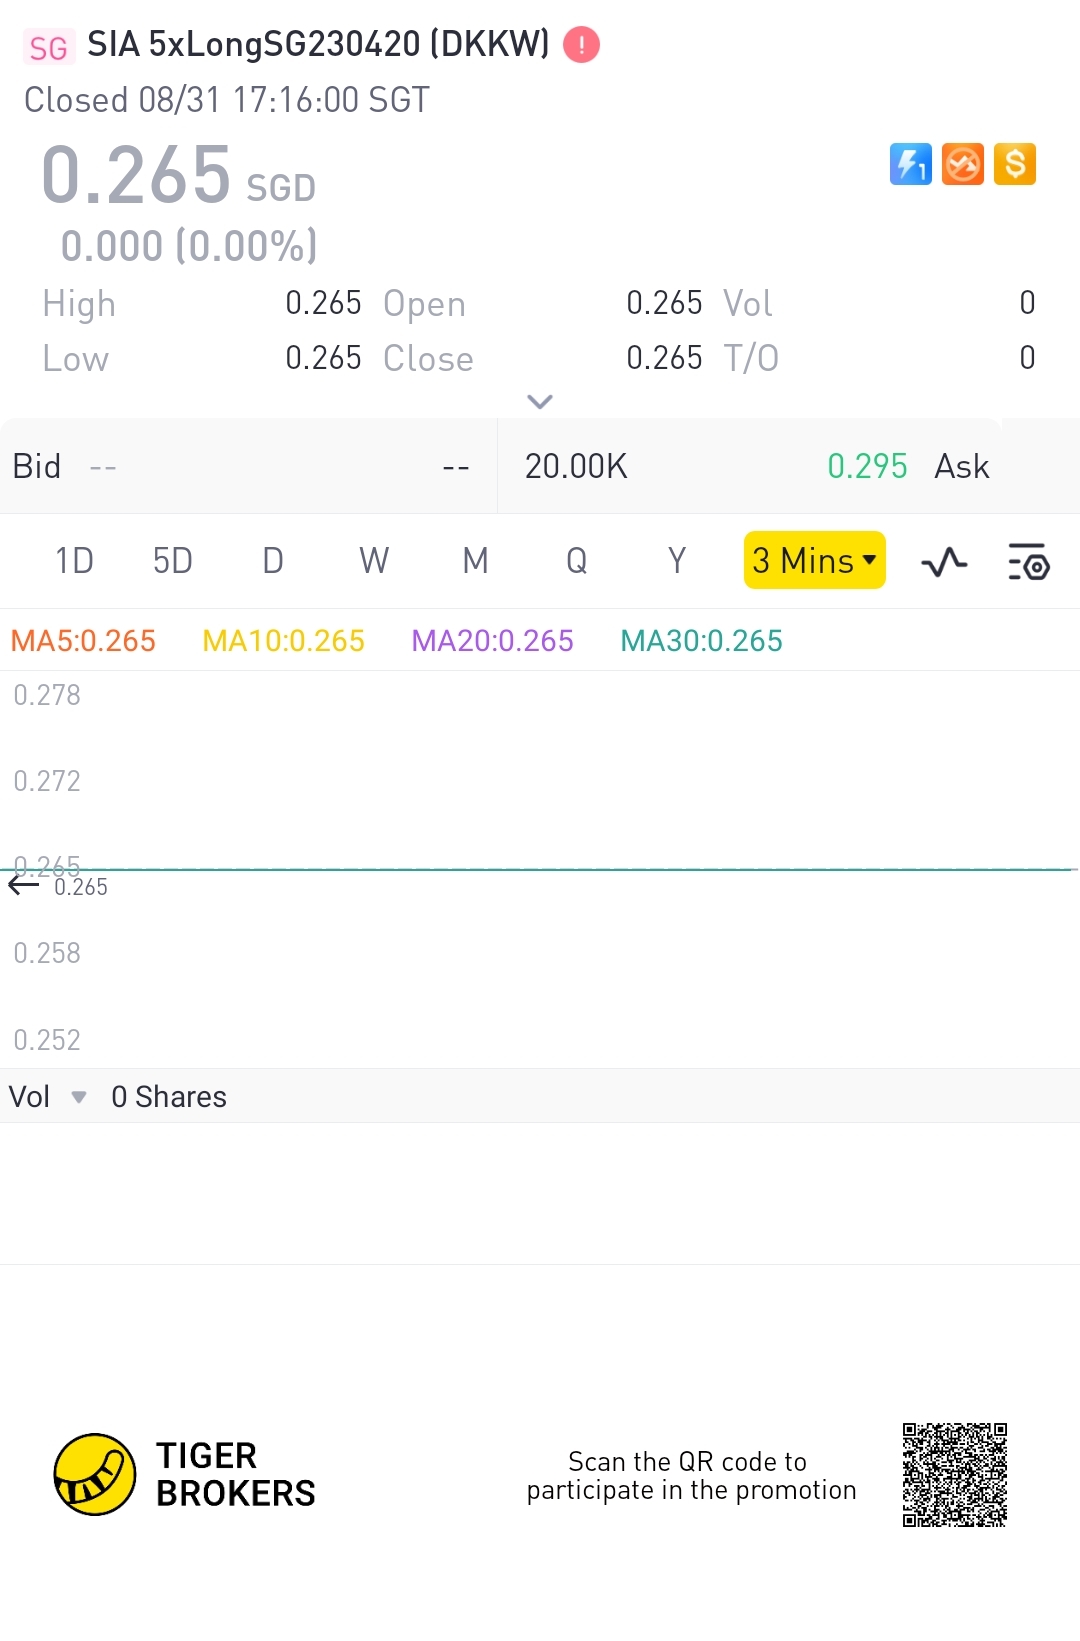
Task: Select the Y yearly chart tab
Action: click(677, 561)
